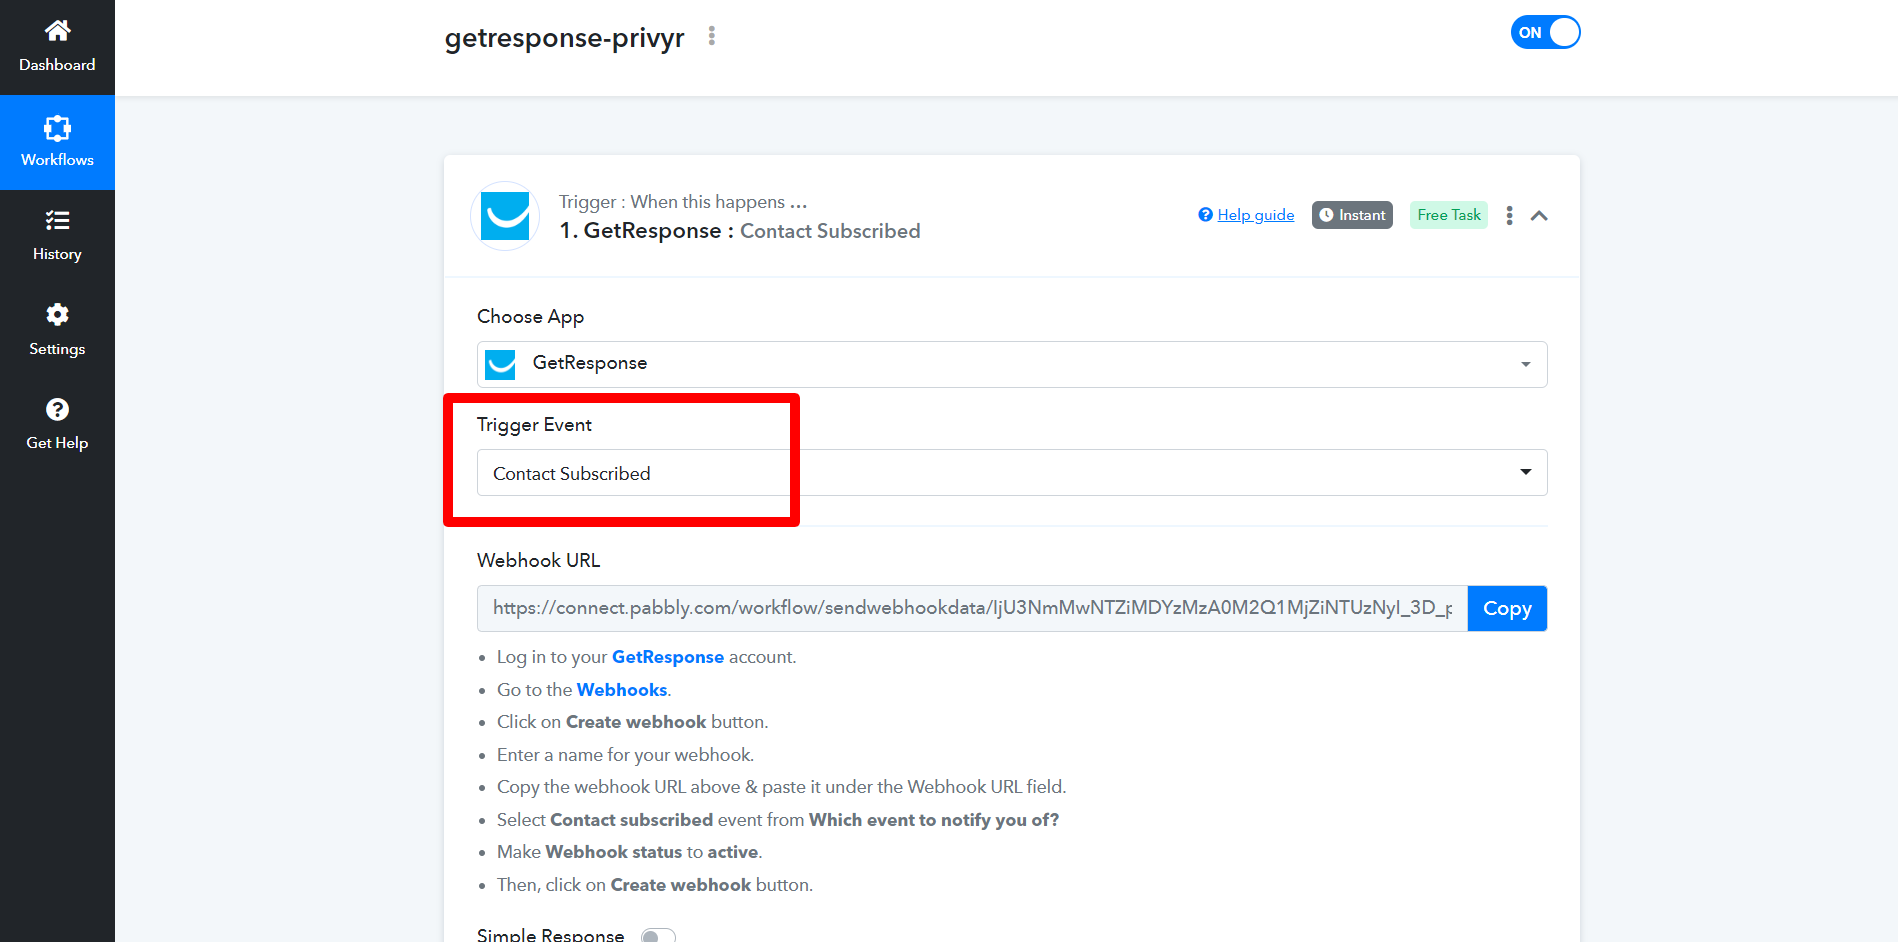Click the GetResponse logo in Choose App field
Viewport: 1898px width, 942px height.
click(x=500, y=364)
